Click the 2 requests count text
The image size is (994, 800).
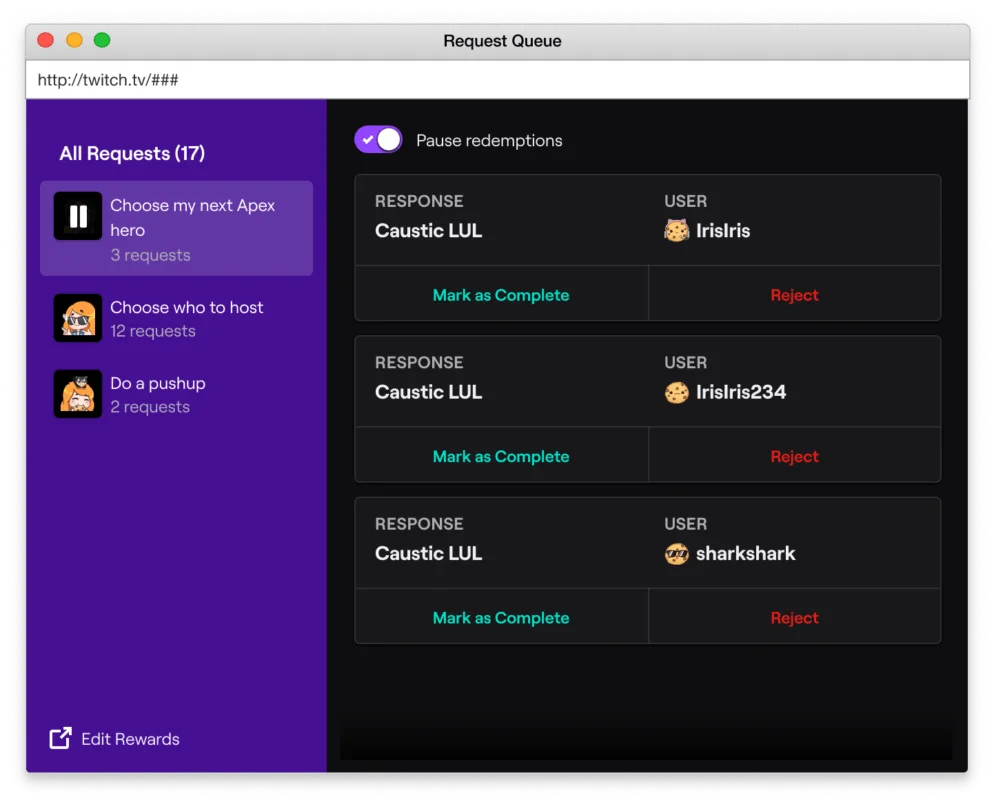click(x=150, y=407)
